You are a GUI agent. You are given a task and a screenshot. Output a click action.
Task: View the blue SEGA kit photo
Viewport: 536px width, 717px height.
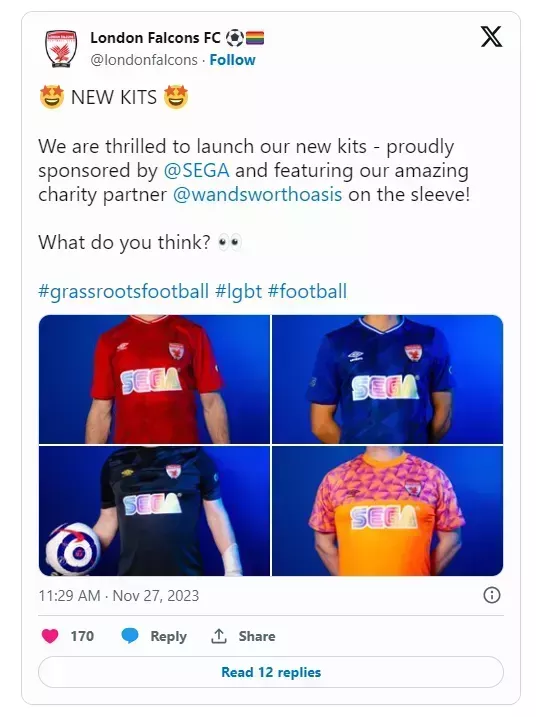(387, 379)
